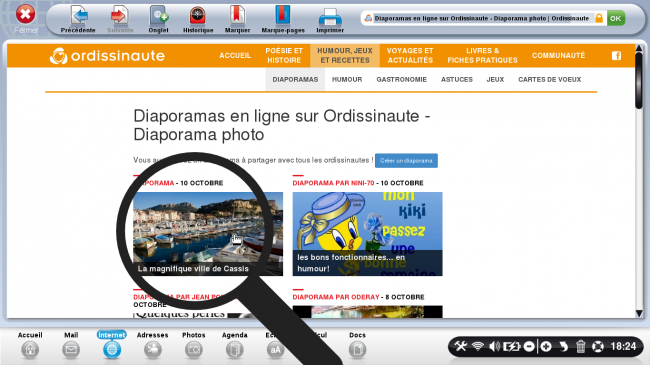Click the Suivante forward arrow
This screenshot has width=650, height=365.
click(120, 19)
